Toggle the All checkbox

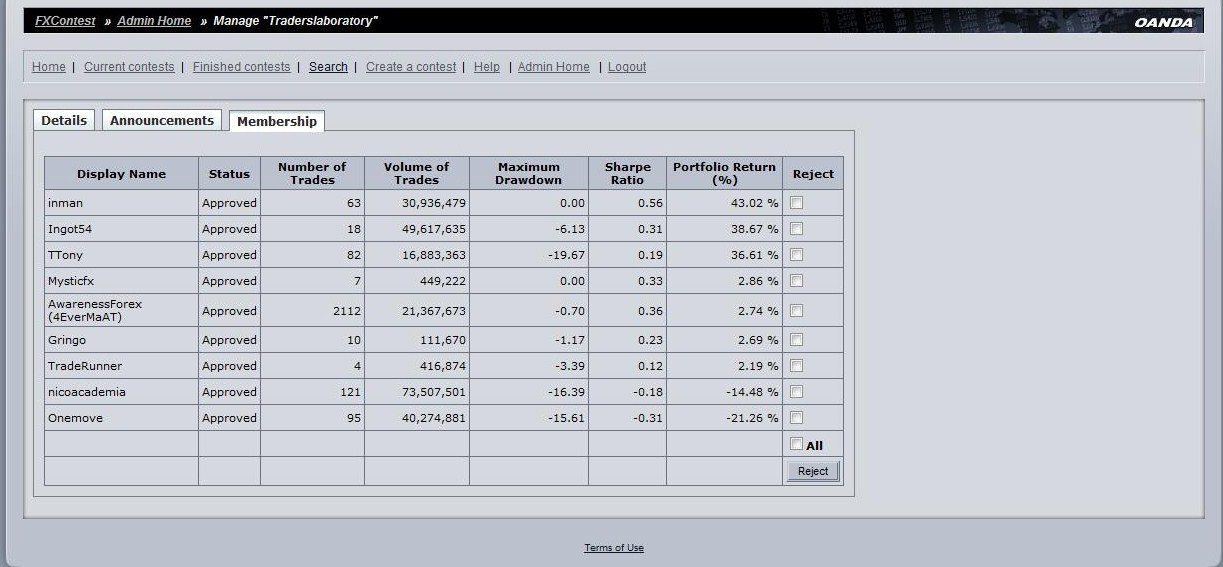[796, 444]
